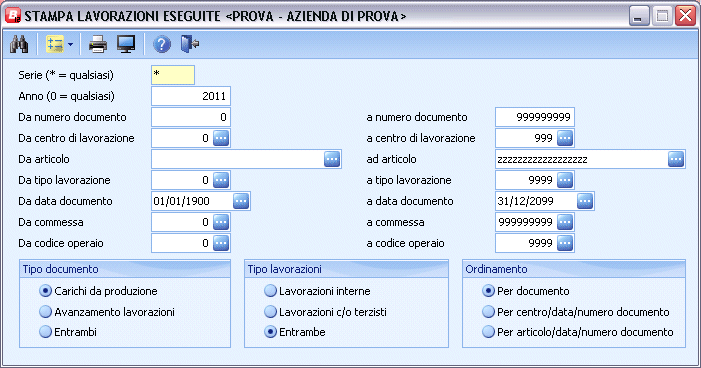Image resolution: width=701 pixels, height=368 pixels.
Task: Open the dropdown arrow beside the list icon
Action: [71, 45]
